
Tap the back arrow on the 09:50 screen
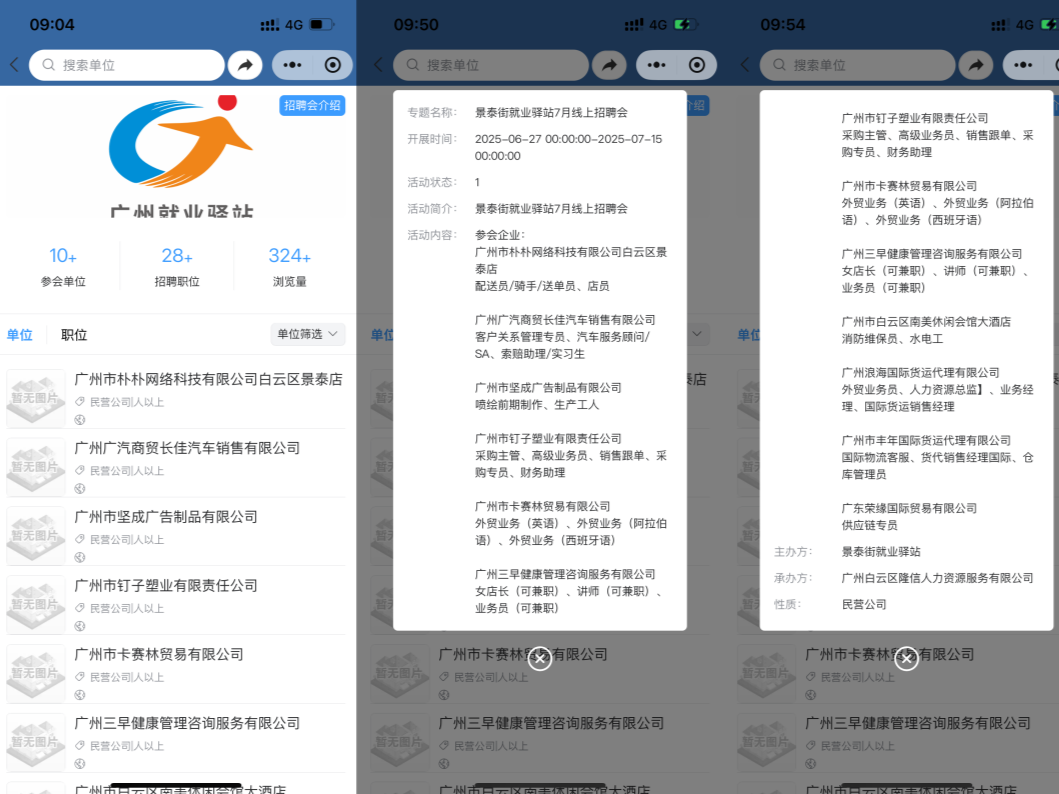(378, 65)
